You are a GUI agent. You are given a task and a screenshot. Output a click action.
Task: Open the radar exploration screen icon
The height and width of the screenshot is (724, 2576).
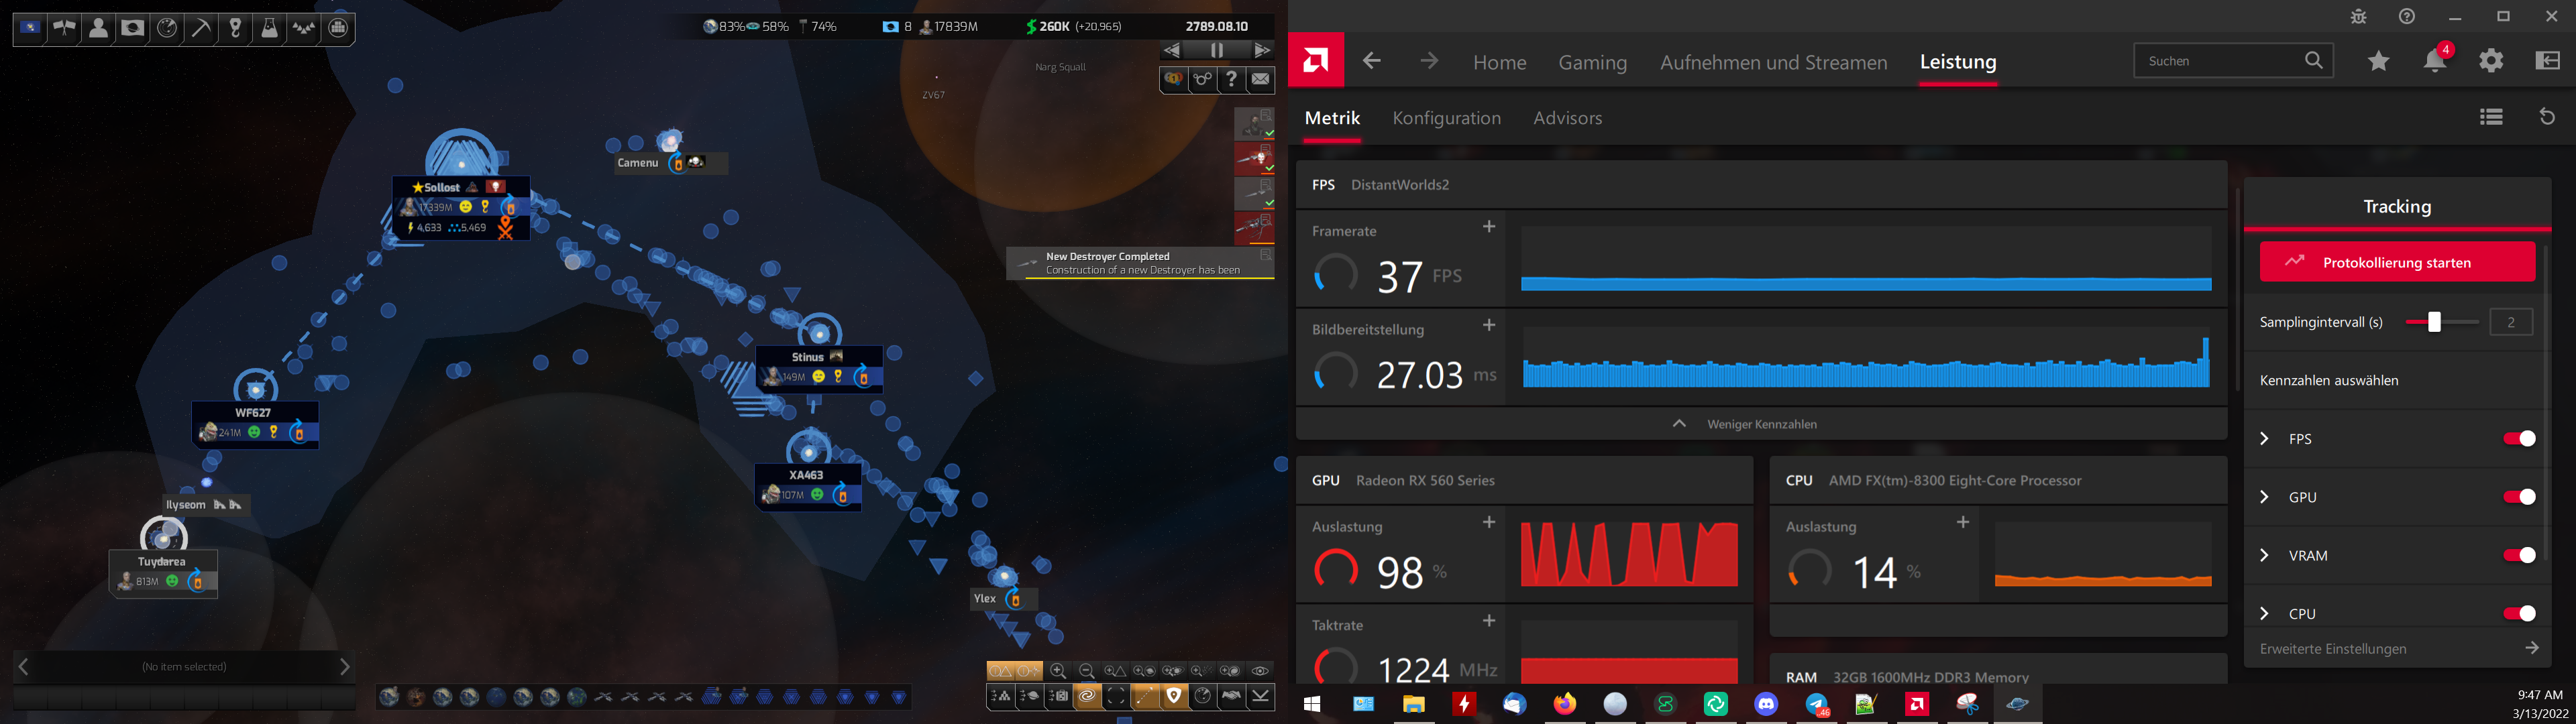coord(167,28)
